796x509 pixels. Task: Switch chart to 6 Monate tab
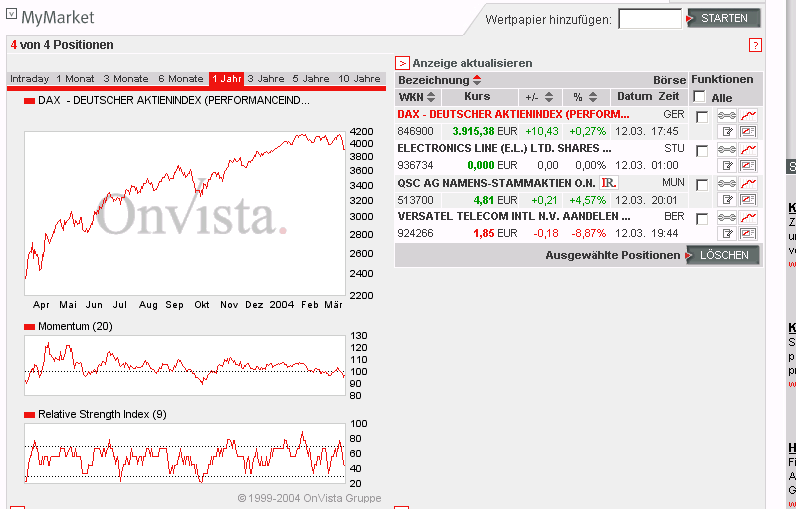[181, 79]
